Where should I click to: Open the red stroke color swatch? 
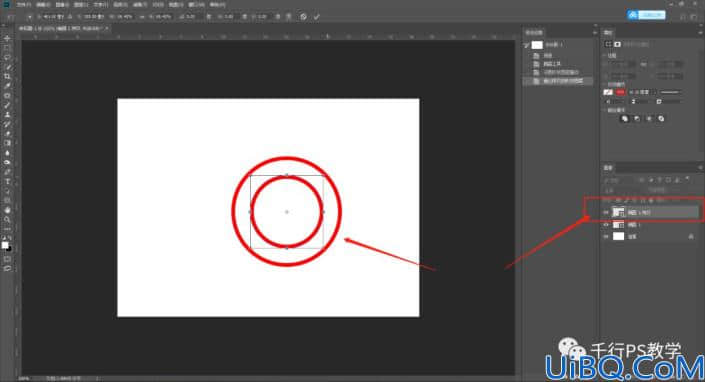point(620,92)
